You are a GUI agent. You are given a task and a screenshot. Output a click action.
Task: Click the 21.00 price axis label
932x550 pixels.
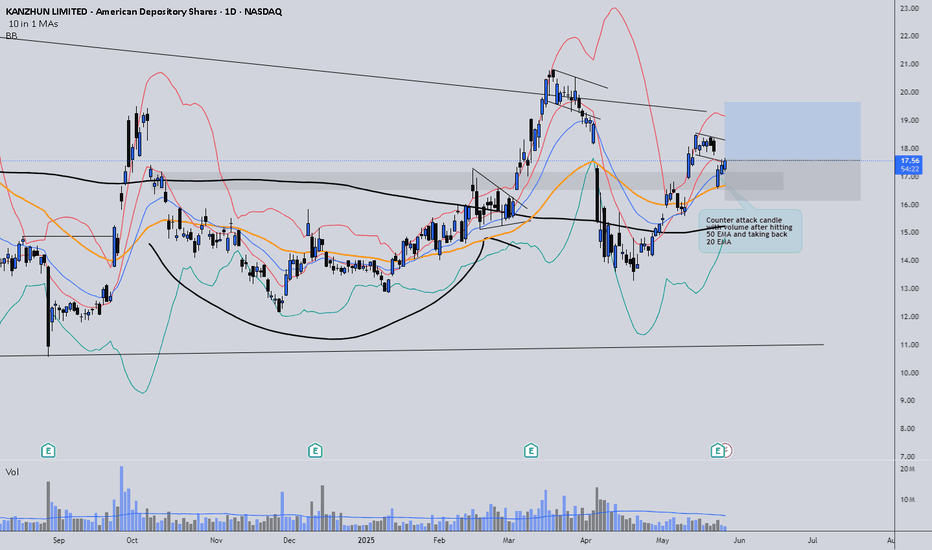(x=909, y=64)
